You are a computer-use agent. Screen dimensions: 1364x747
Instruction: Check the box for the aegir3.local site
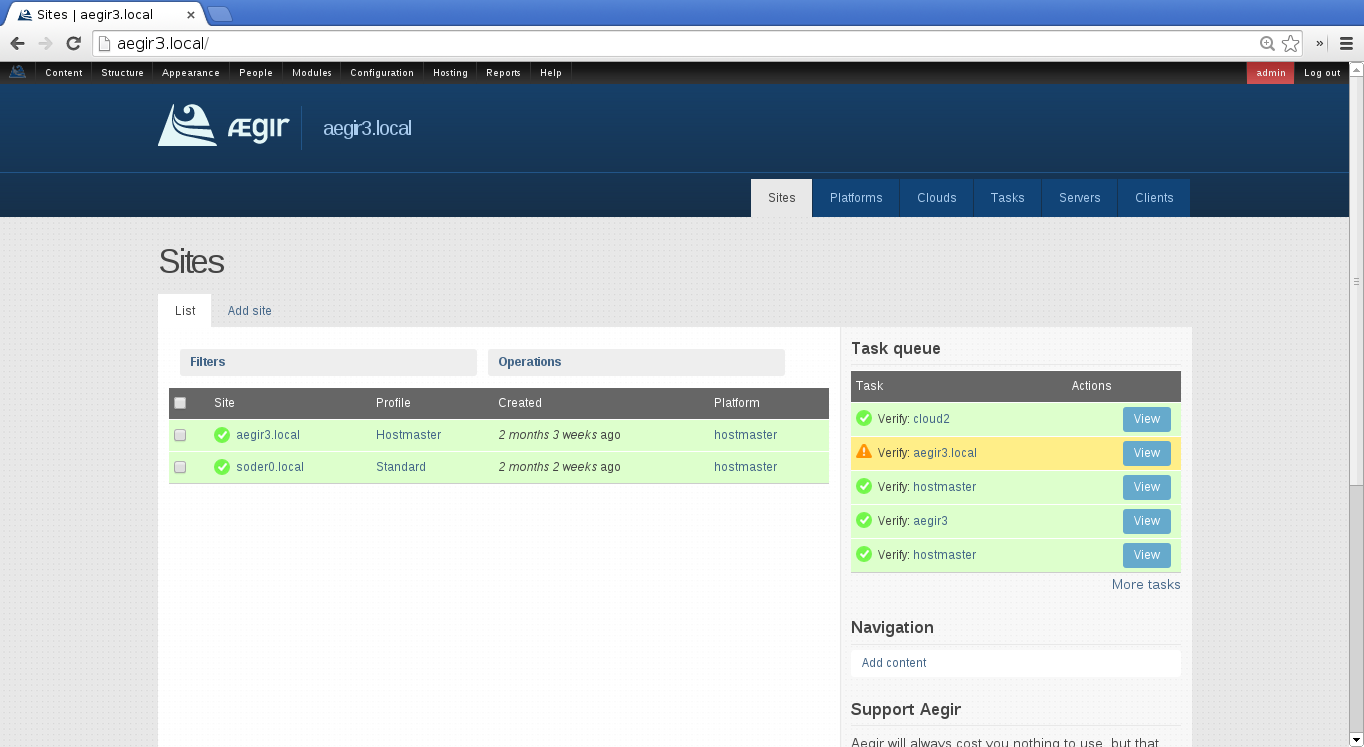coord(180,435)
